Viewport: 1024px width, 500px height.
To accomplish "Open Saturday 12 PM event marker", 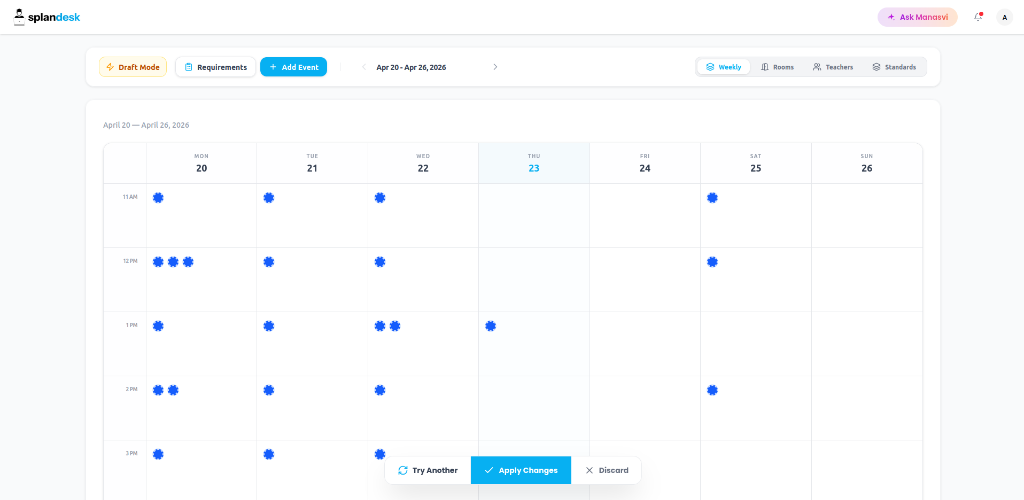I will click(712, 262).
